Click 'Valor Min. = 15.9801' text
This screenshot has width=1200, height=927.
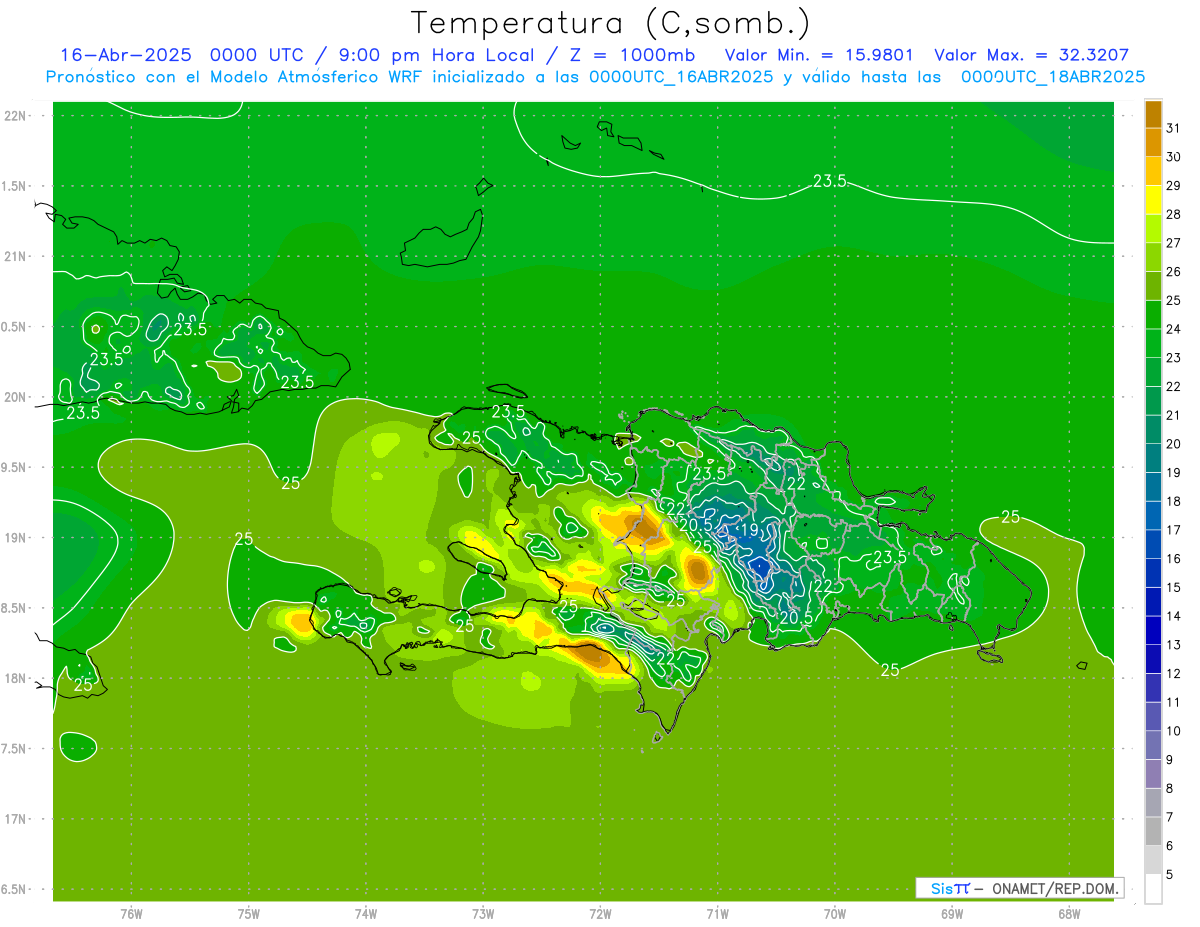(819, 55)
